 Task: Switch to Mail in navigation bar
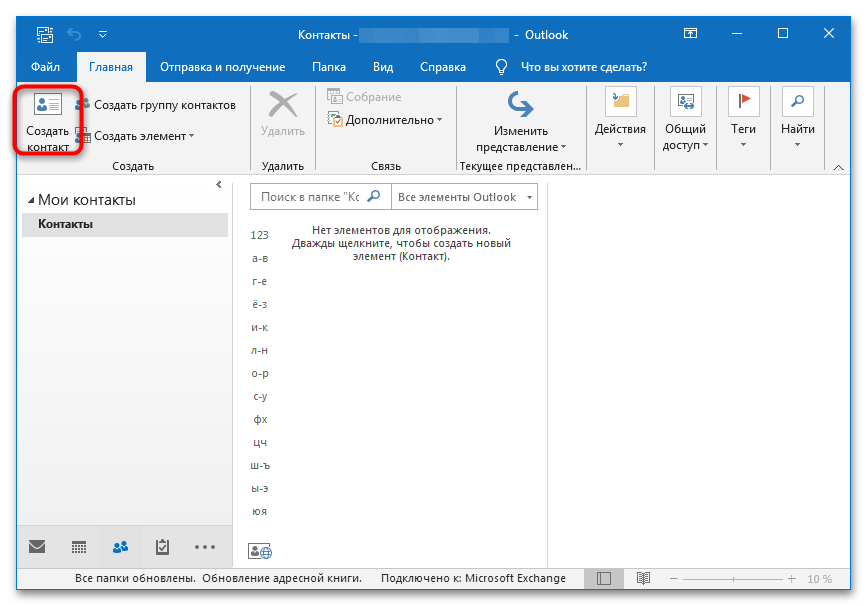pos(37,547)
